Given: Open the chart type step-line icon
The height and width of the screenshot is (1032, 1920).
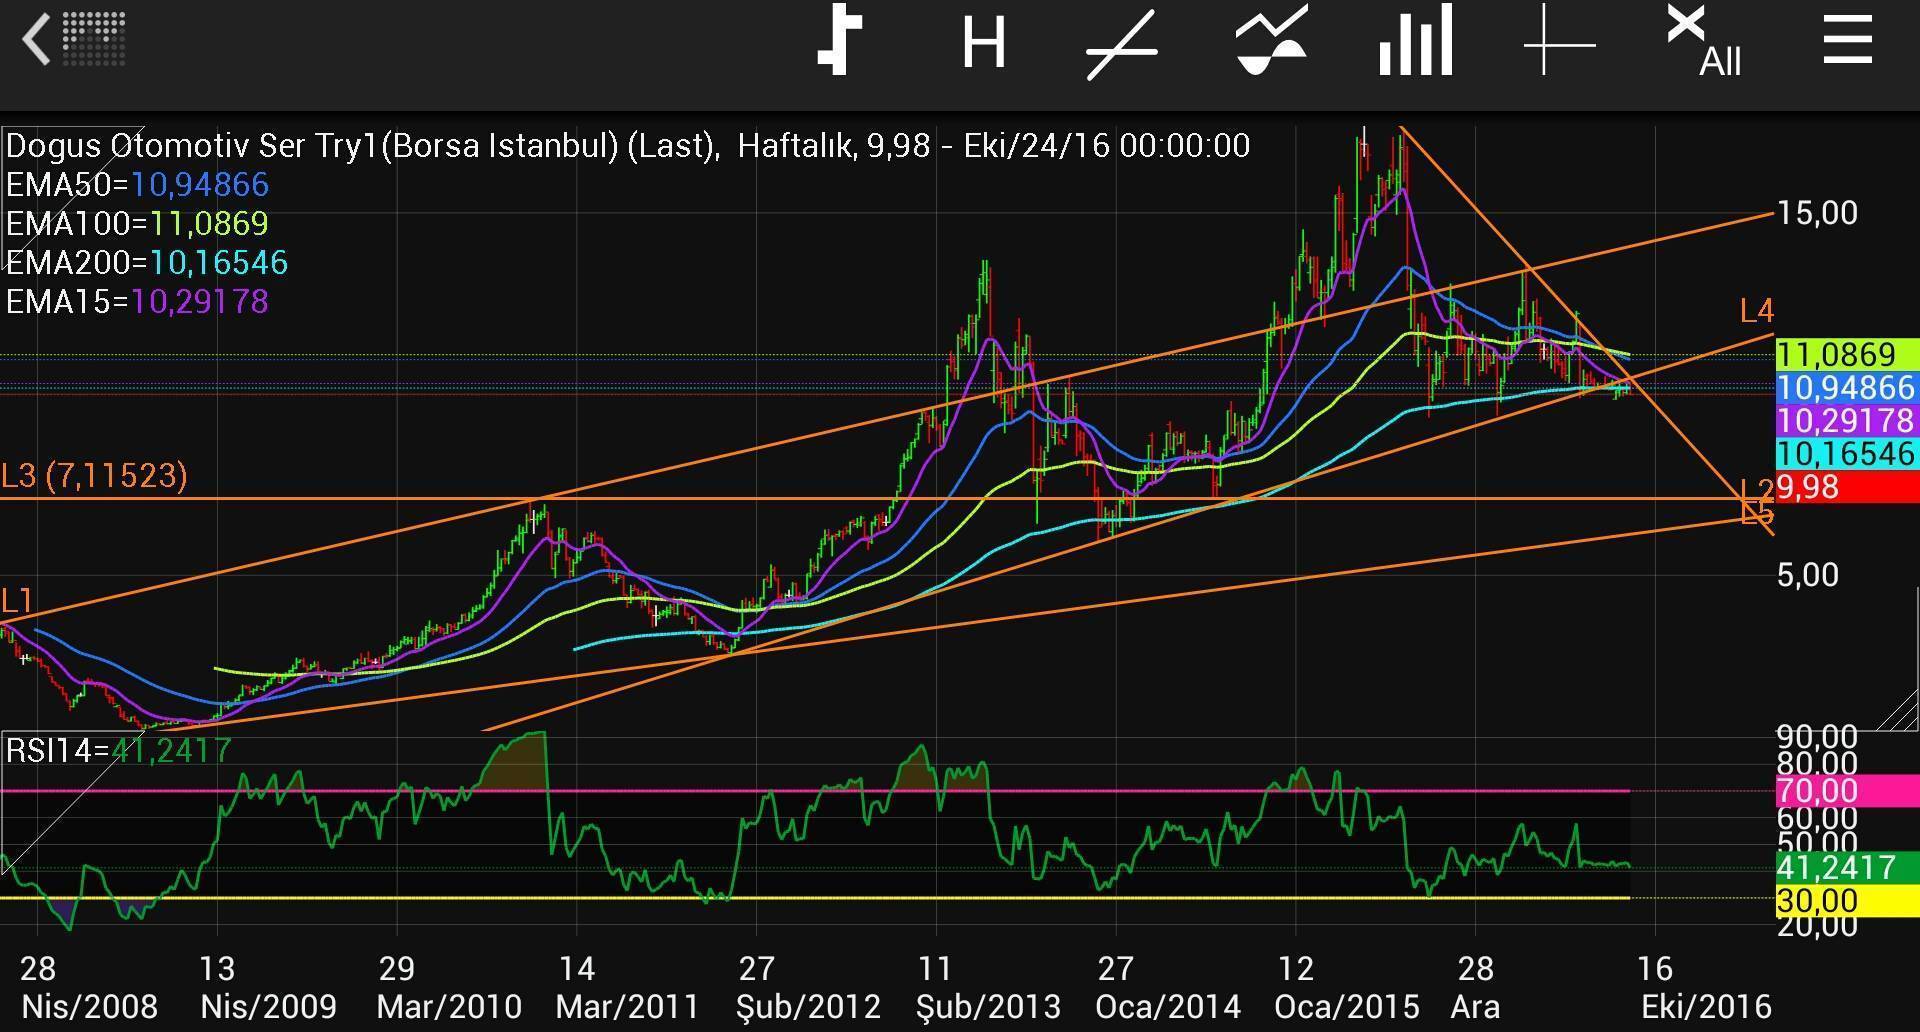Looking at the screenshot, I should pos(840,42).
